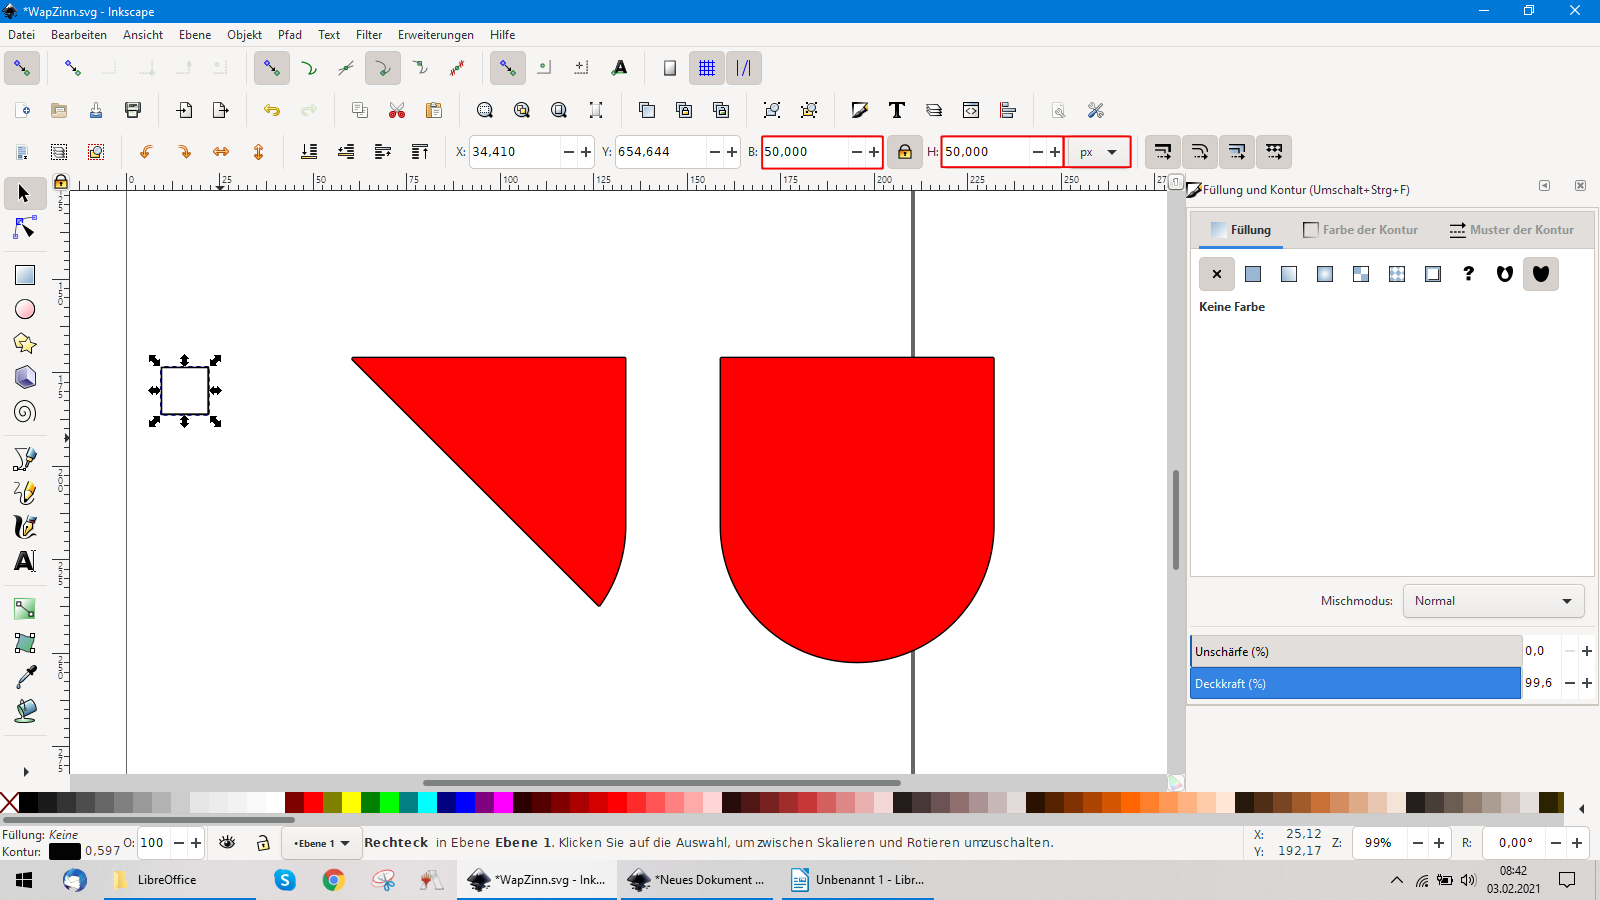Screen dimensions: 1600x900
Task: Click the Cut scissors icon
Action: point(397,110)
